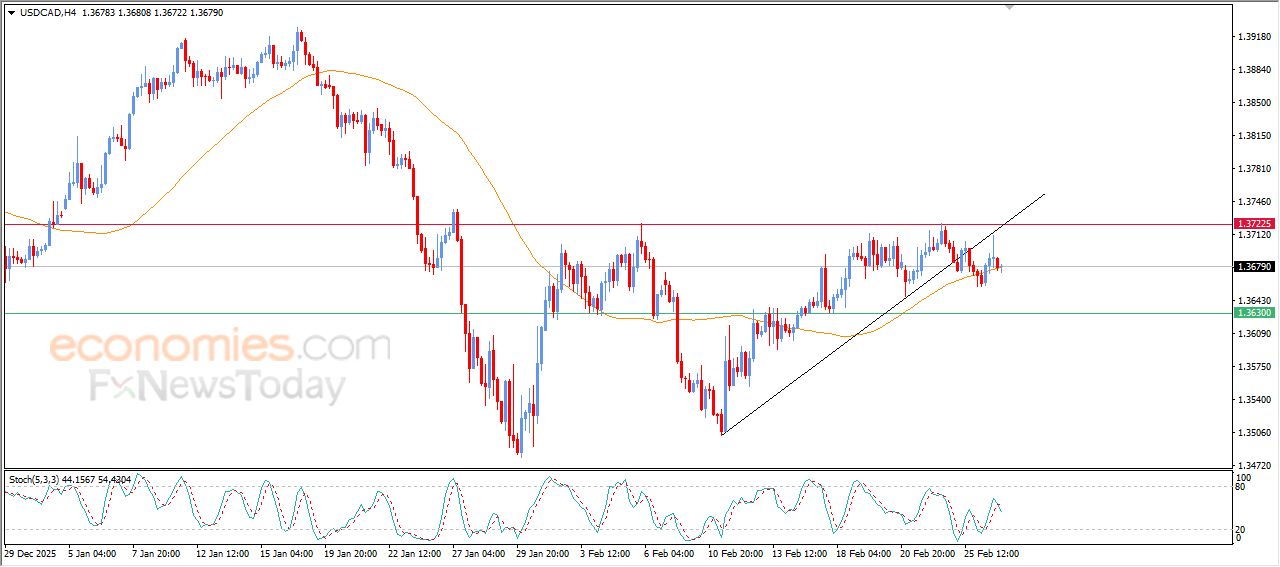Click the 1.34720 price scale label

(x=1253, y=466)
